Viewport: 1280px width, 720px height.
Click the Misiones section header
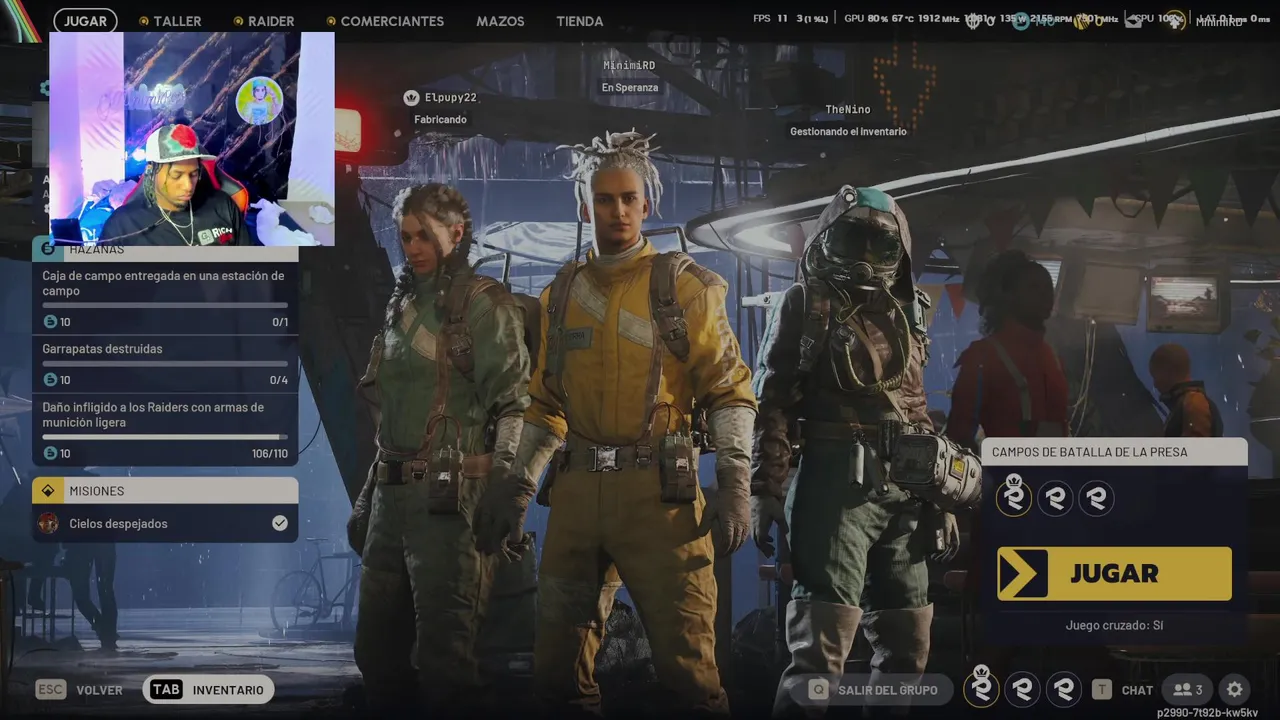(x=165, y=491)
